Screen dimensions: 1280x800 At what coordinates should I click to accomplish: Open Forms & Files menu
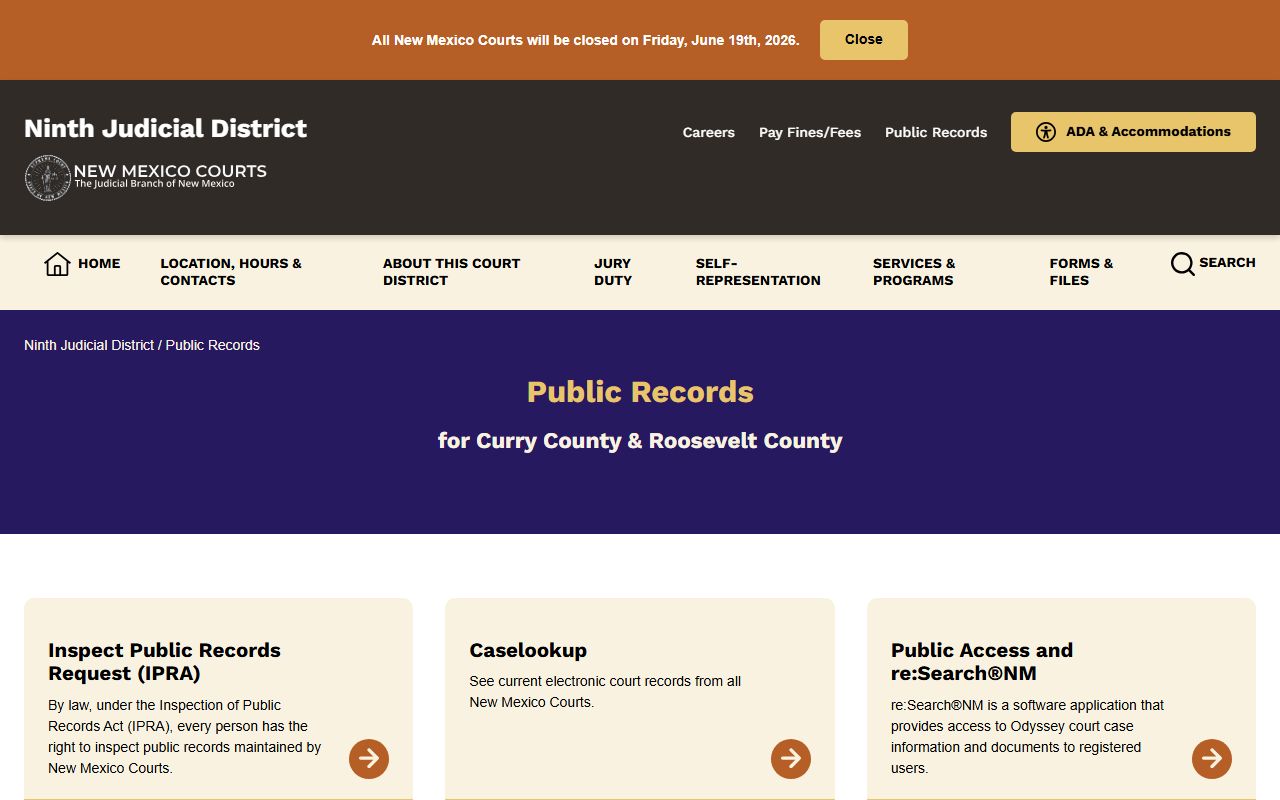pos(1081,272)
